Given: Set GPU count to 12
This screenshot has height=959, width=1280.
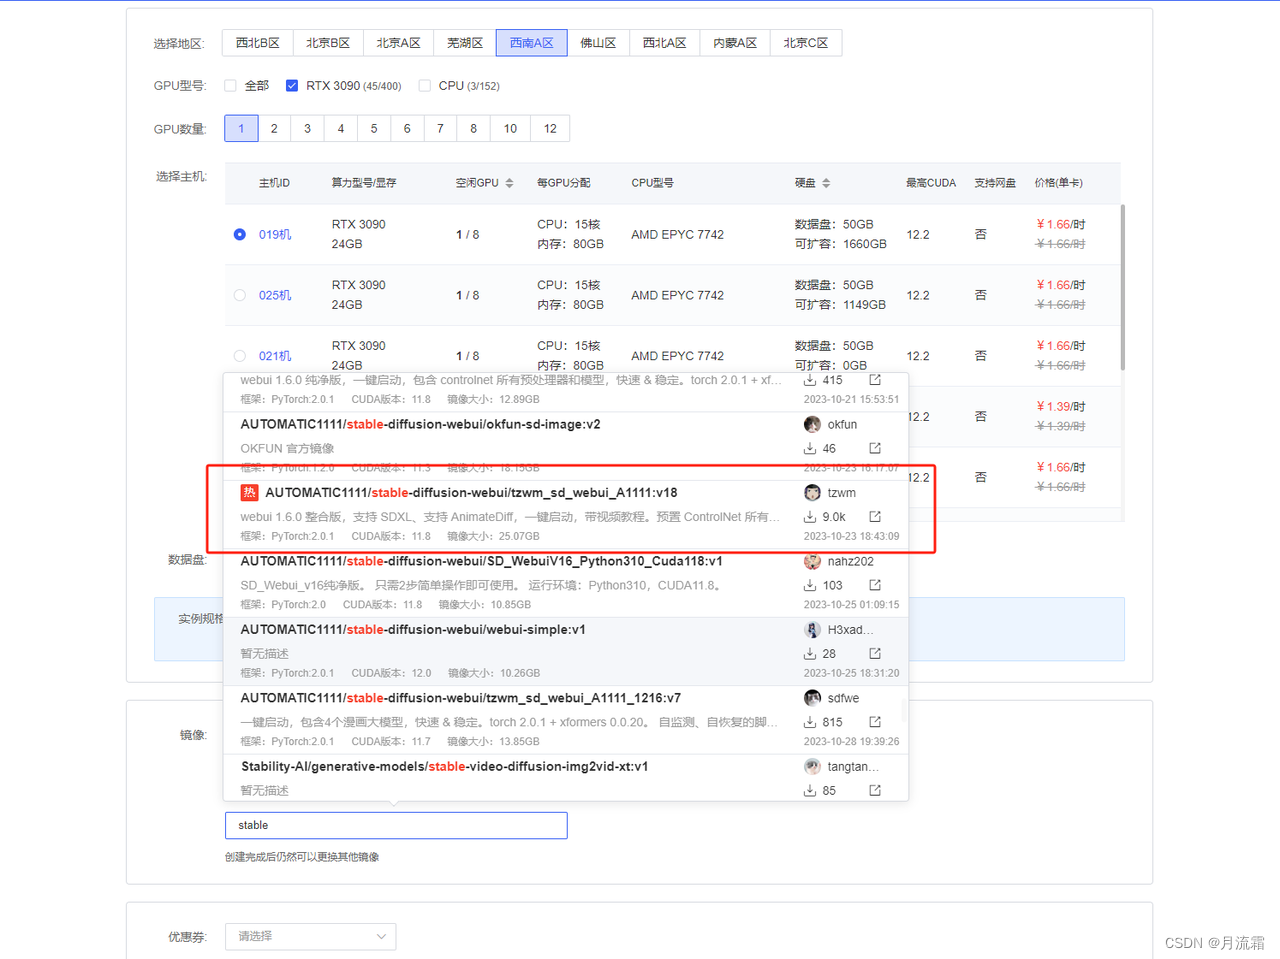Looking at the screenshot, I should pyautogui.click(x=550, y=128).
